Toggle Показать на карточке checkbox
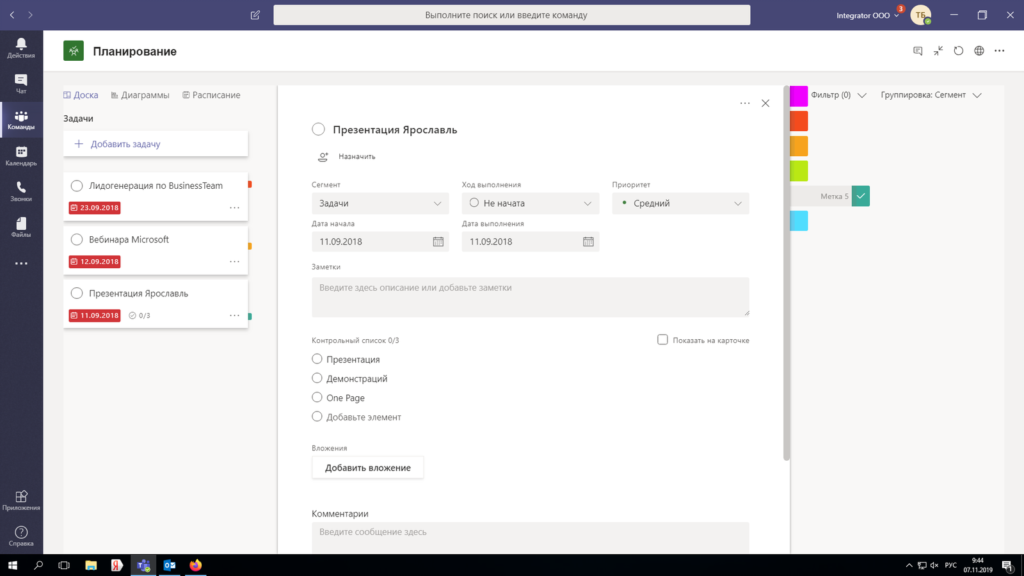Screen dimensions: 1024x576 (662, 340)
